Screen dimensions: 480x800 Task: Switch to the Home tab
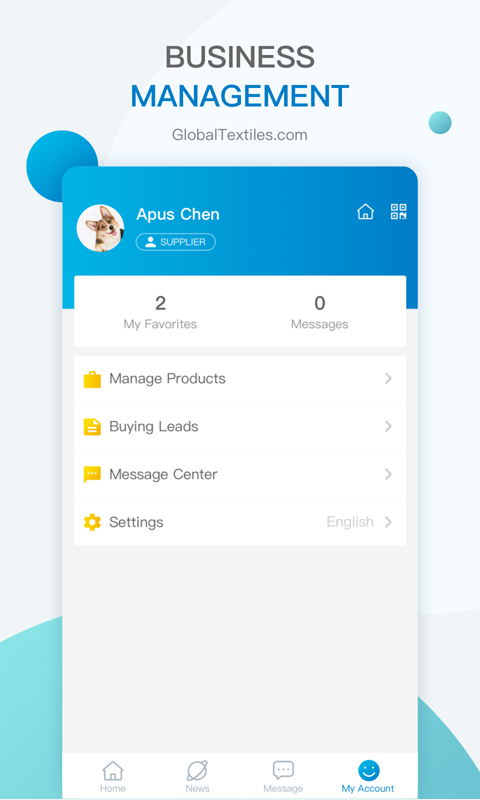[x=113, y=777]
